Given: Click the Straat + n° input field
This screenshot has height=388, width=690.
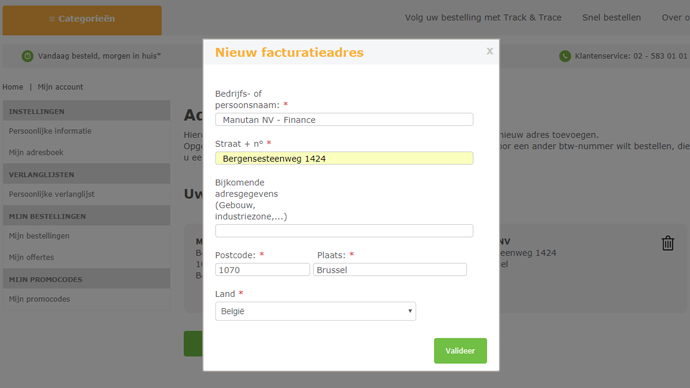Looking at the screenshot, I should pos(344,158).
